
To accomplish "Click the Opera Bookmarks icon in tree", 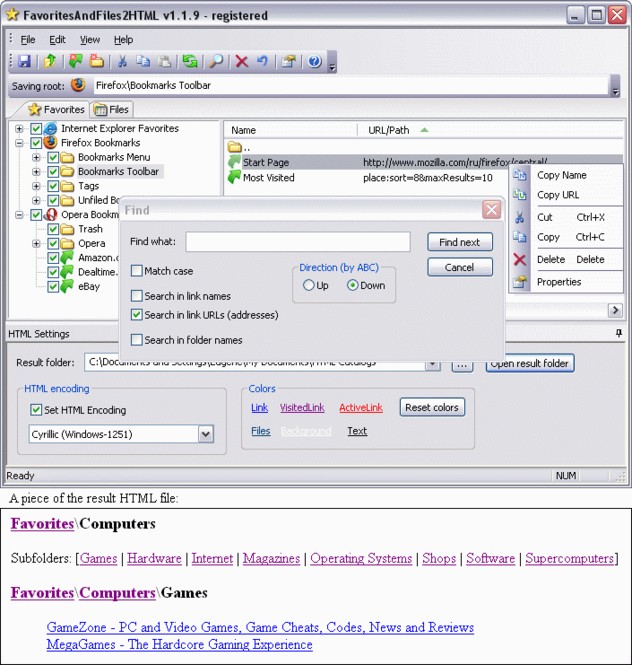I will pos(50,215).
